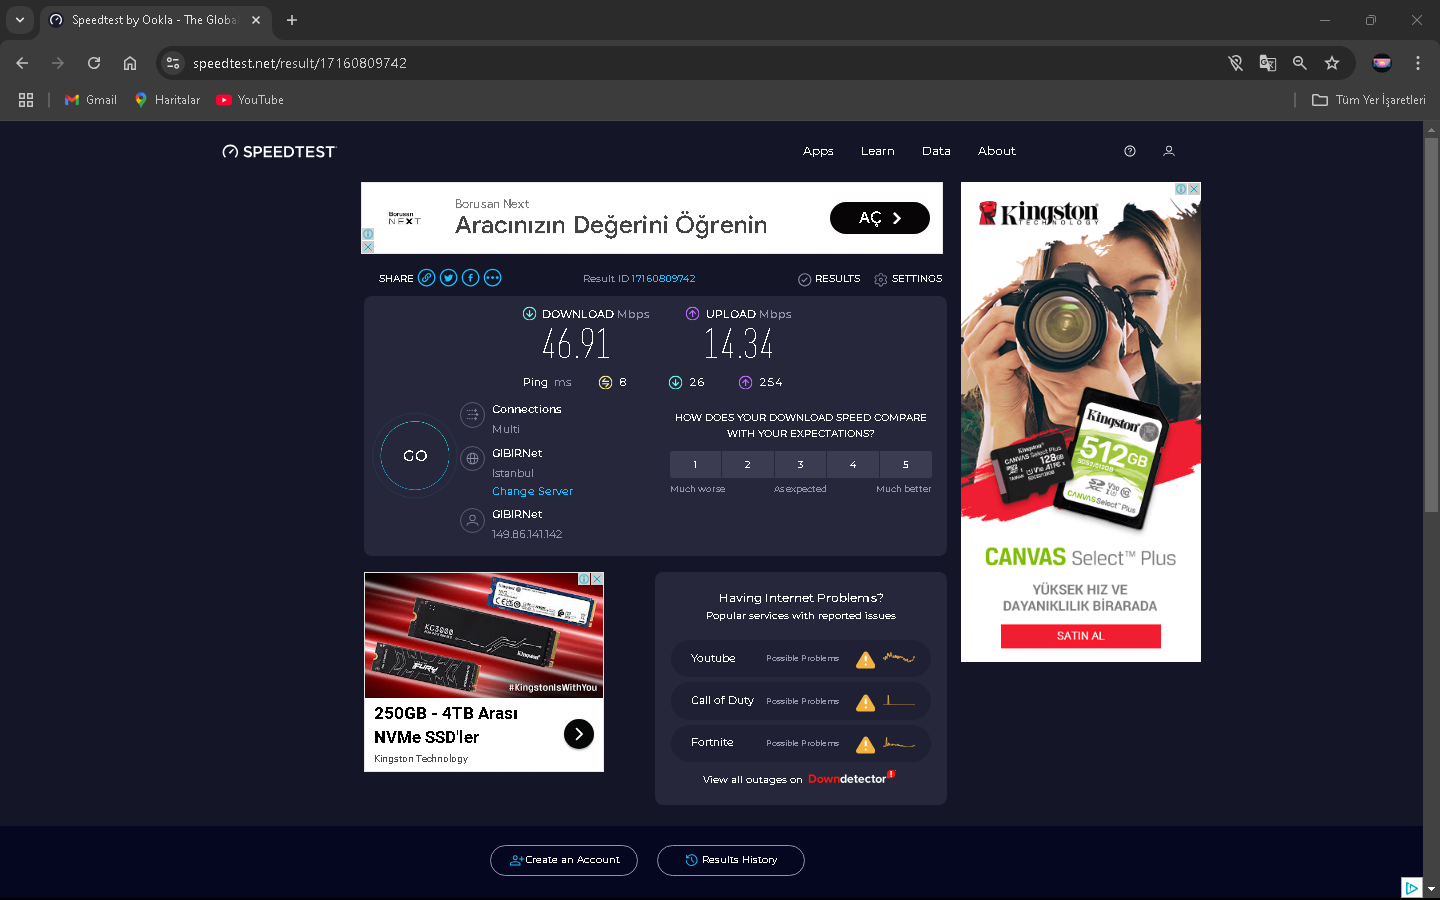Screen dimensions: 1440x900
Task: Rate download speed as 5 Much better
Action: [906, 464]
